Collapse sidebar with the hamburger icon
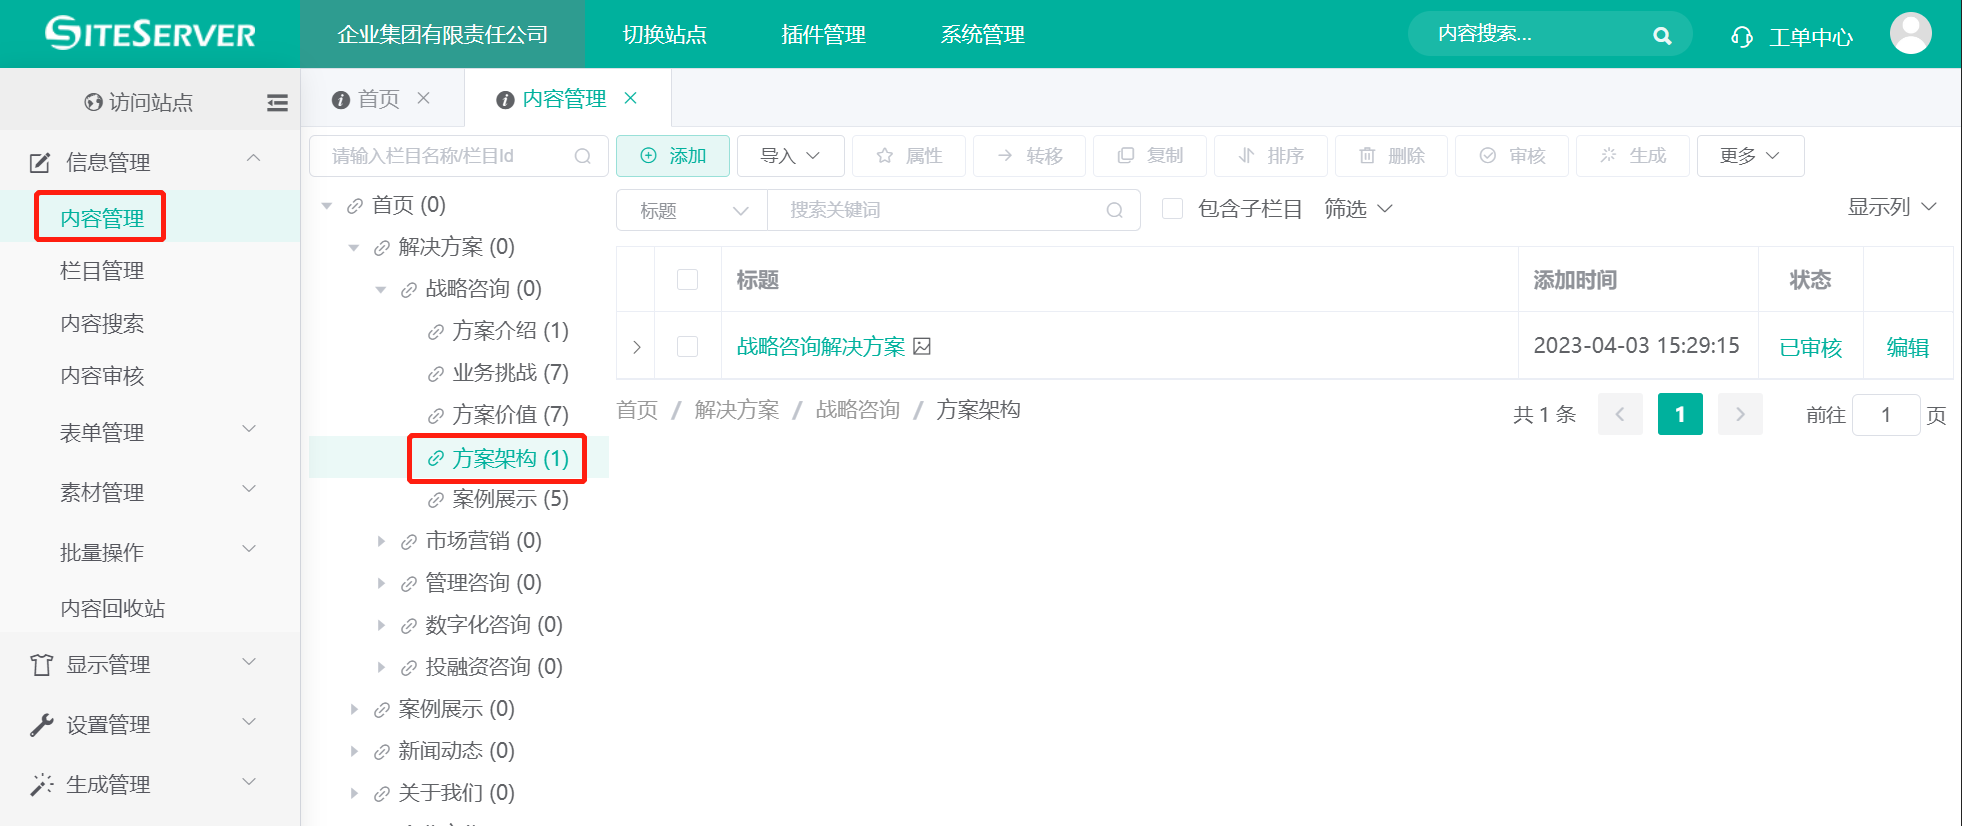1962x826 pixels. click(x=277, y=102)
